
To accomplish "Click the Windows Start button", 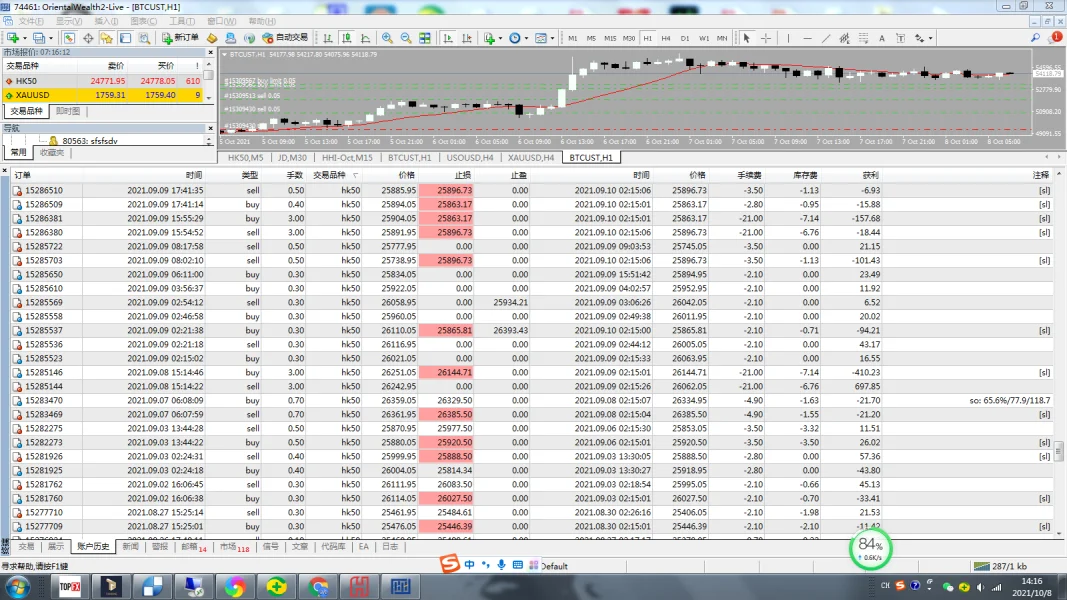I will click(17, 586).
